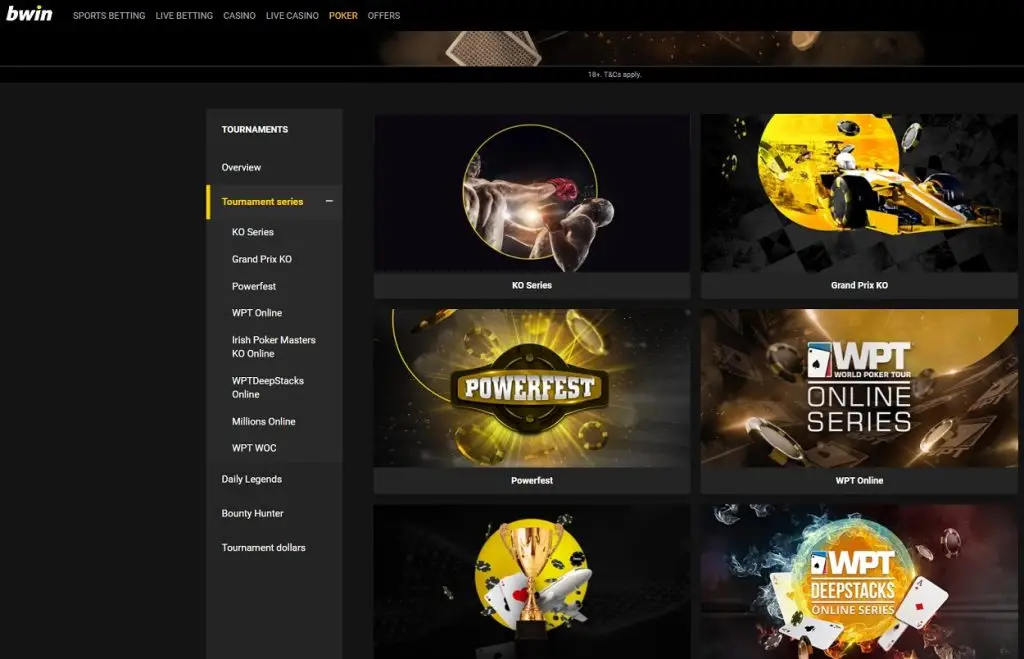Open WPTDeepStacks Online sidebar link
The height and width of the screenshot is (659, 1024).
[x=268, y=387]
